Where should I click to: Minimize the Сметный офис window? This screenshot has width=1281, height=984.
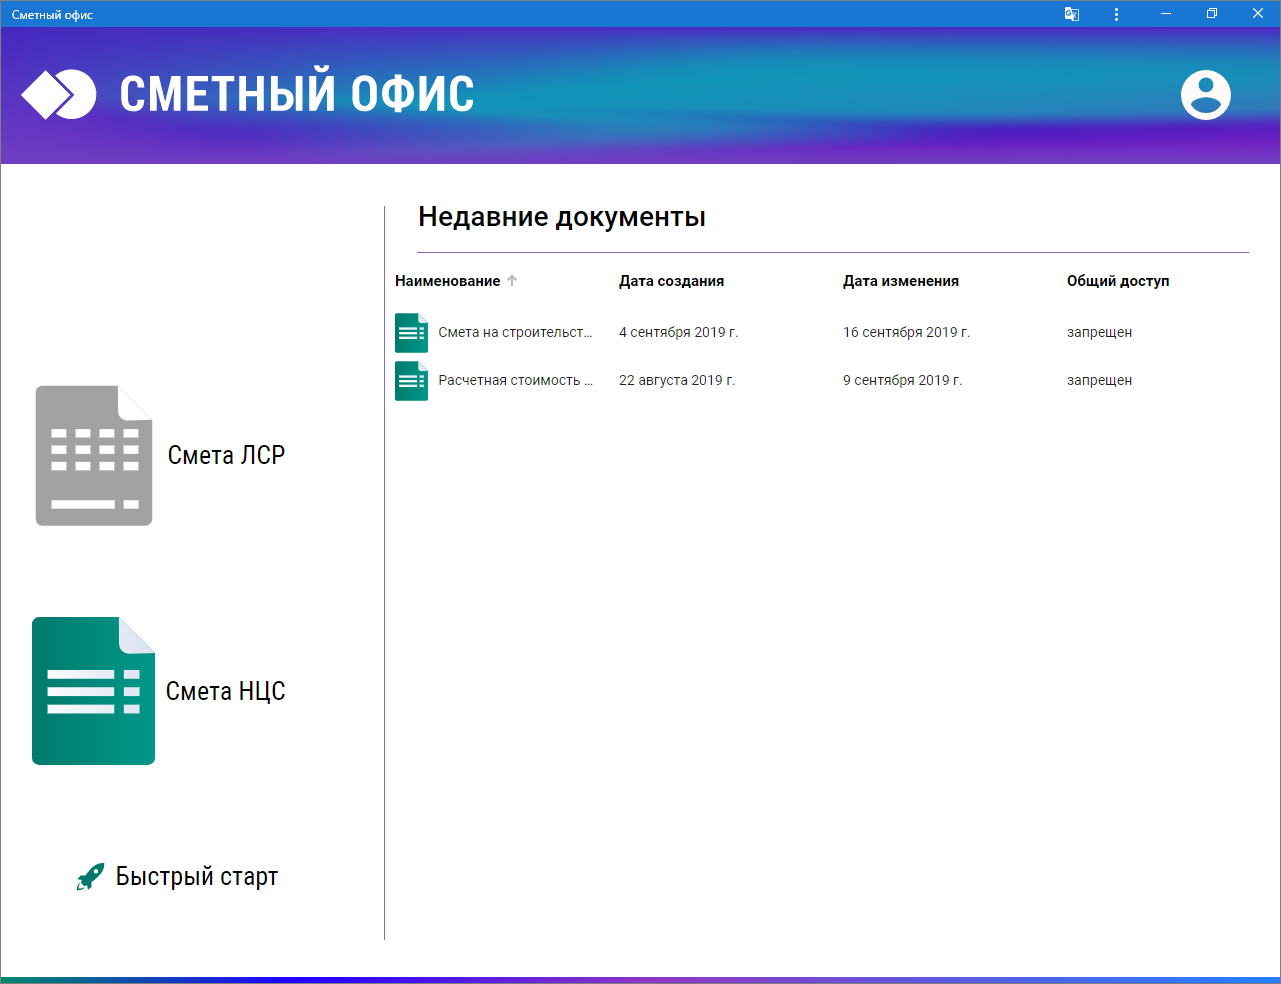pos(1166,14)
